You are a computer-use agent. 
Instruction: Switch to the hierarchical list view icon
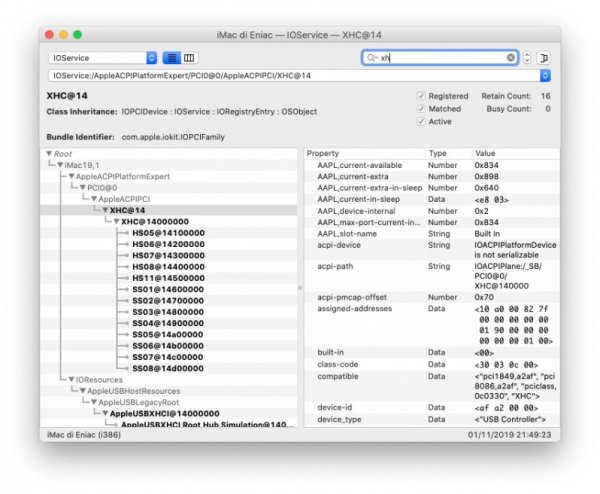pyautogui.click(x=171, y=58)
